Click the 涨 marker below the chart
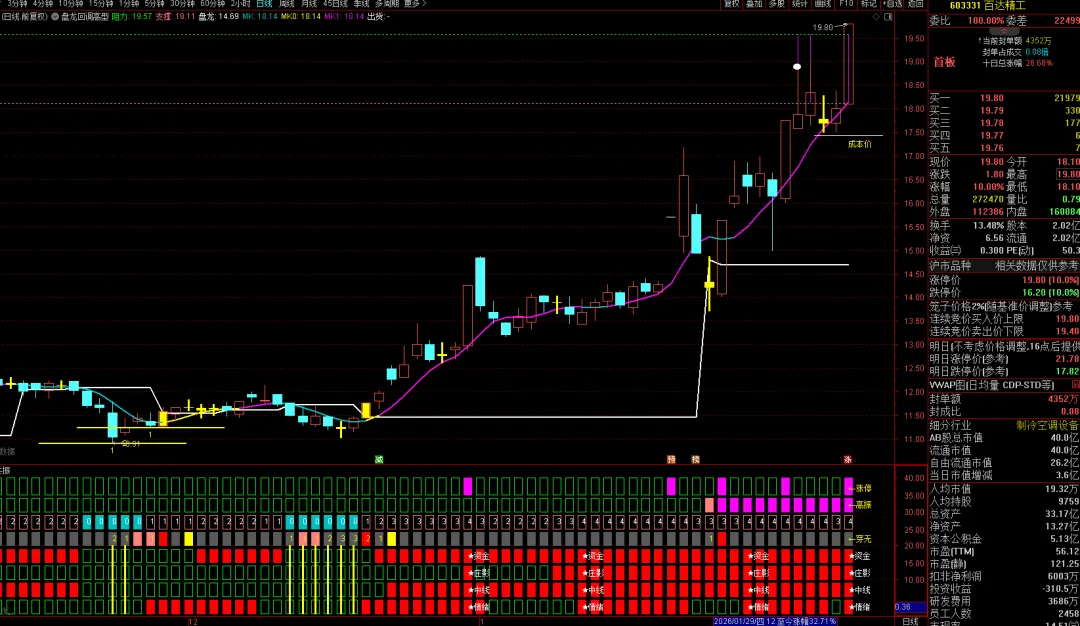Viewport: 1080px width, 626px height. pos(848,459)
